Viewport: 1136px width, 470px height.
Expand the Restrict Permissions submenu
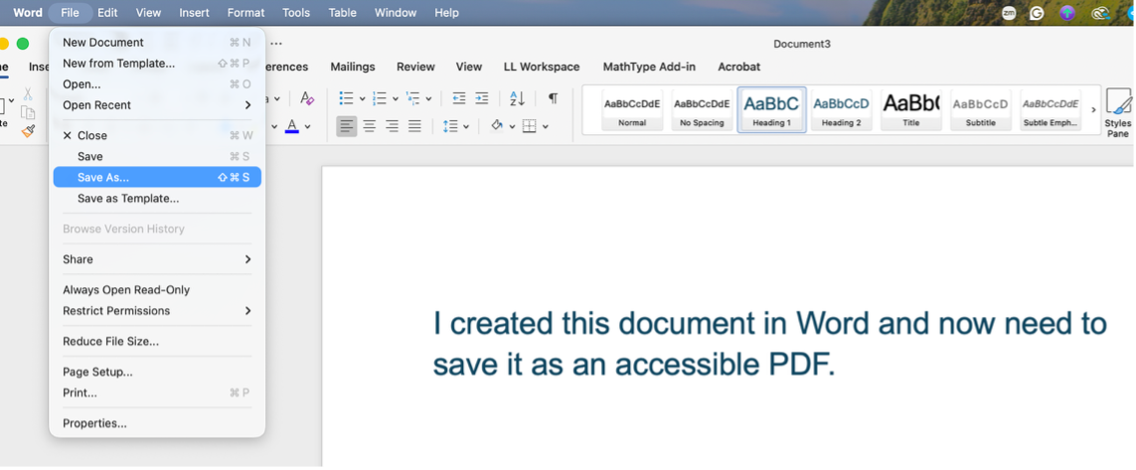coord(248,311)
